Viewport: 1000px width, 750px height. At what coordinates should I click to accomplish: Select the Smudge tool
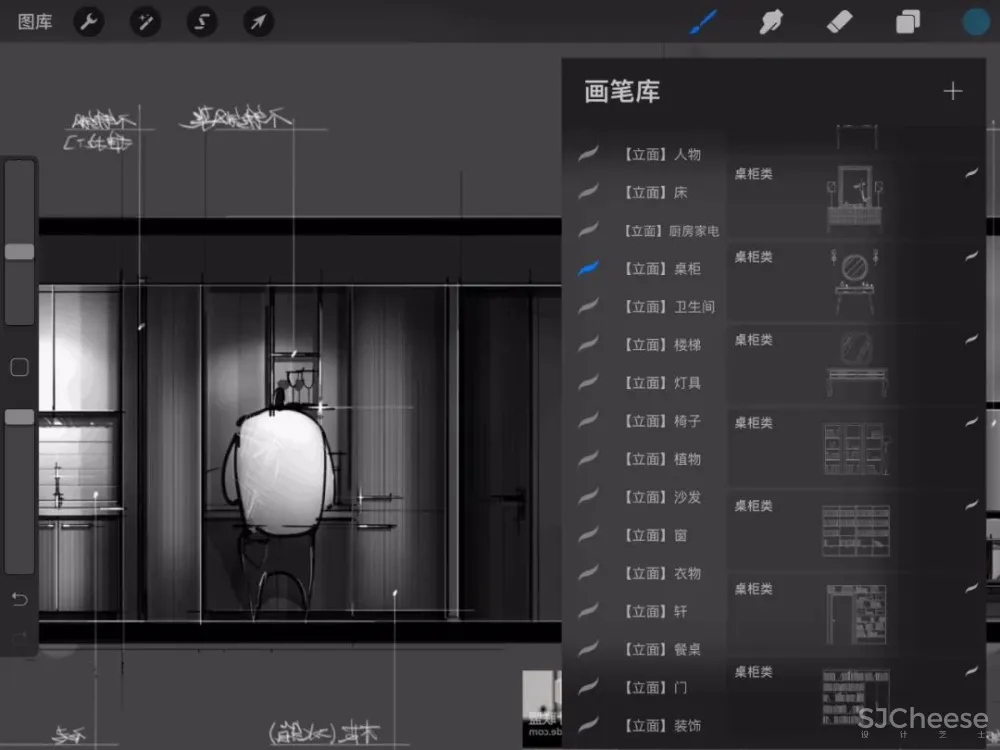771,22
